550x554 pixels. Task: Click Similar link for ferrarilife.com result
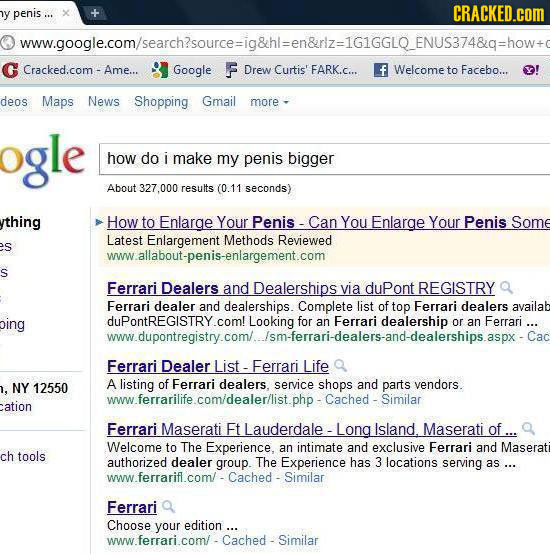401,400
